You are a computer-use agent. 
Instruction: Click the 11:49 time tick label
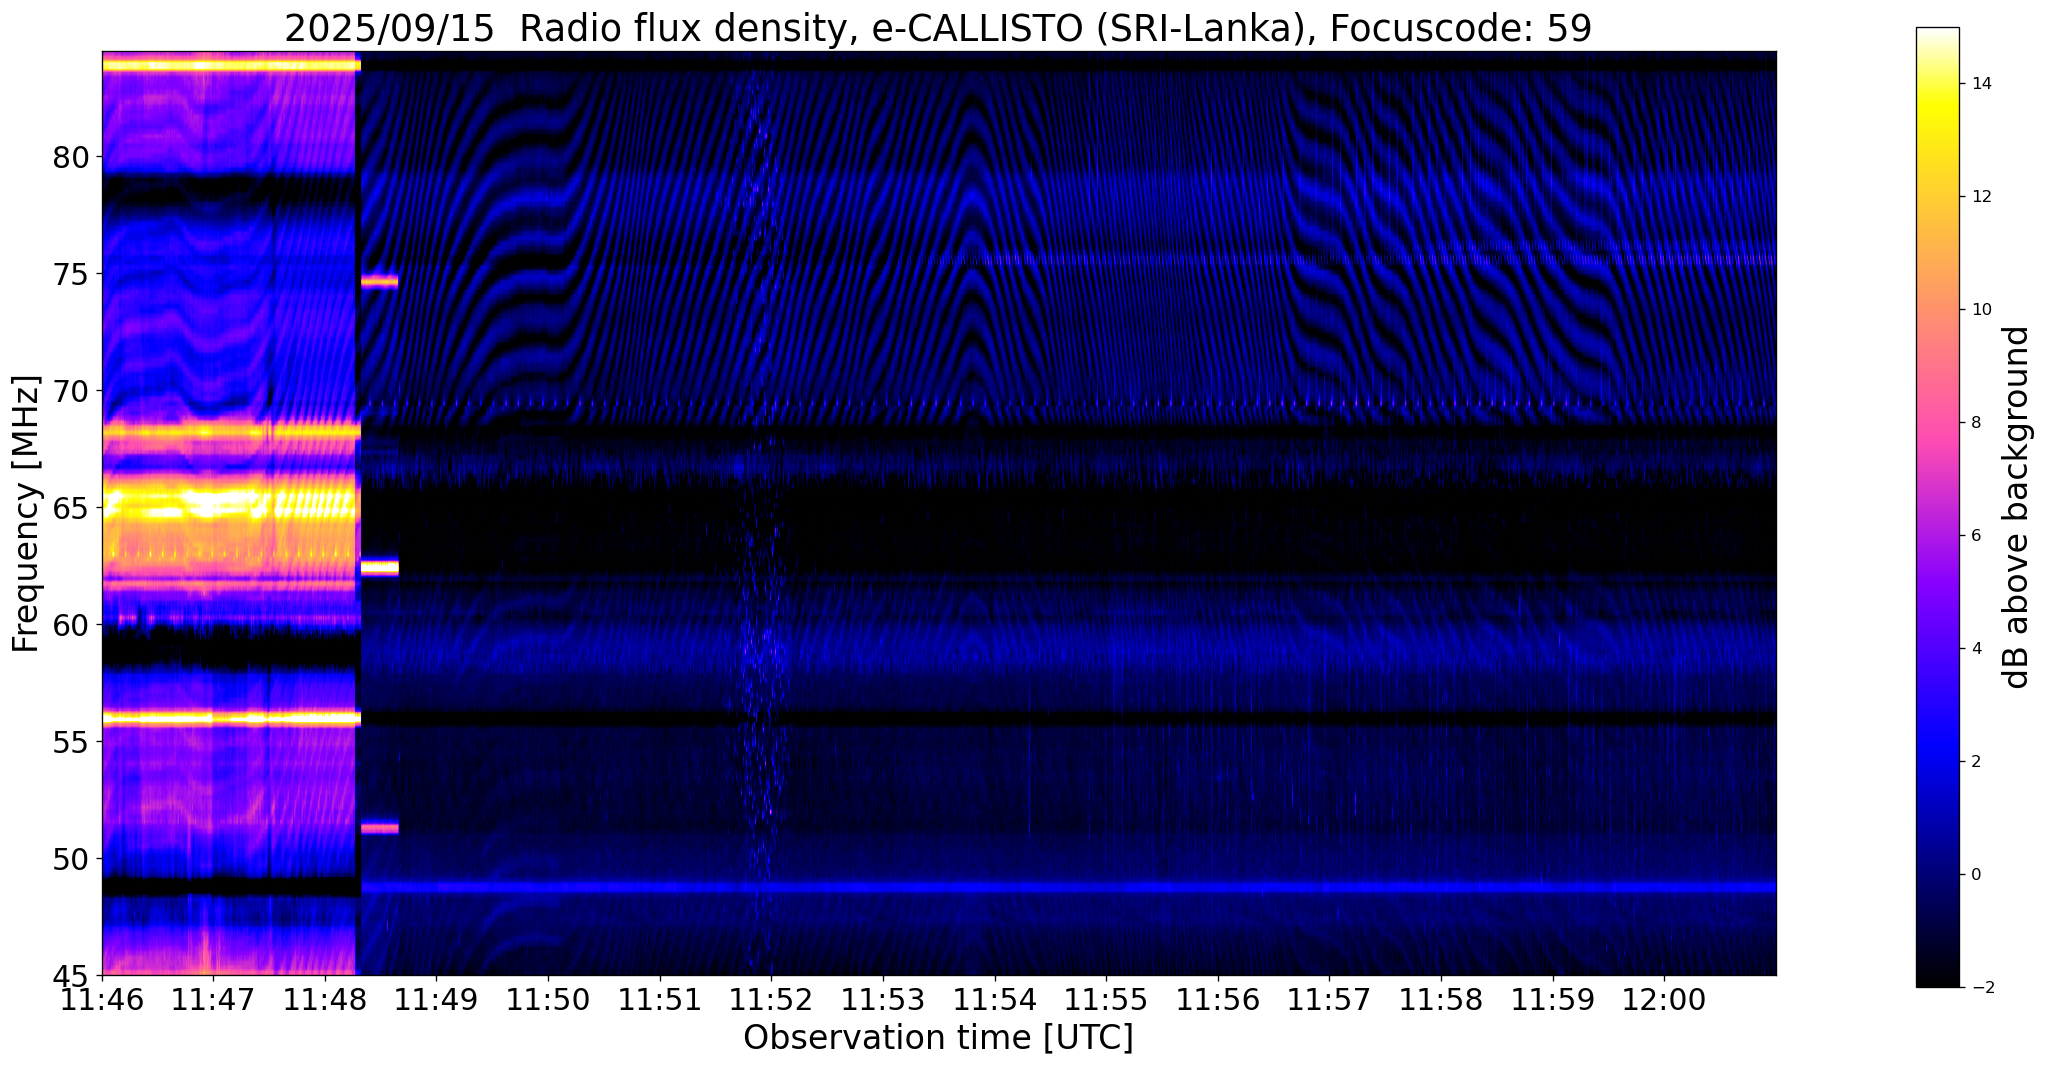tap(436, 1000)
